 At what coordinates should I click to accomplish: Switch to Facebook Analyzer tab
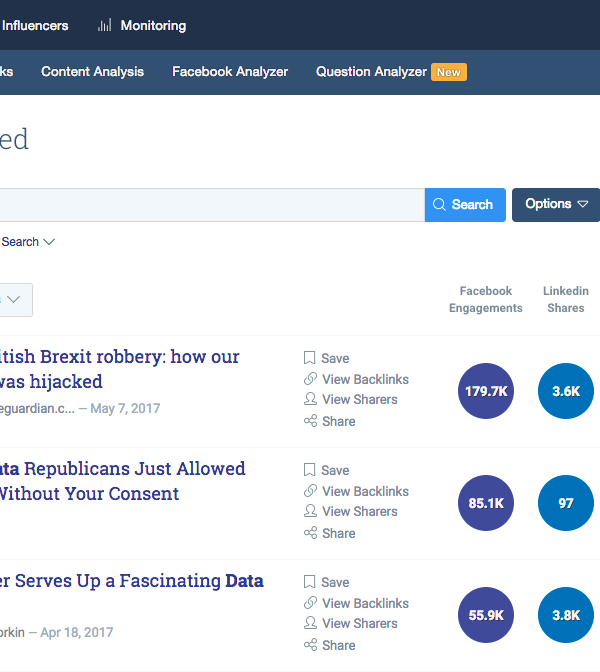click(x=230, y=72)
